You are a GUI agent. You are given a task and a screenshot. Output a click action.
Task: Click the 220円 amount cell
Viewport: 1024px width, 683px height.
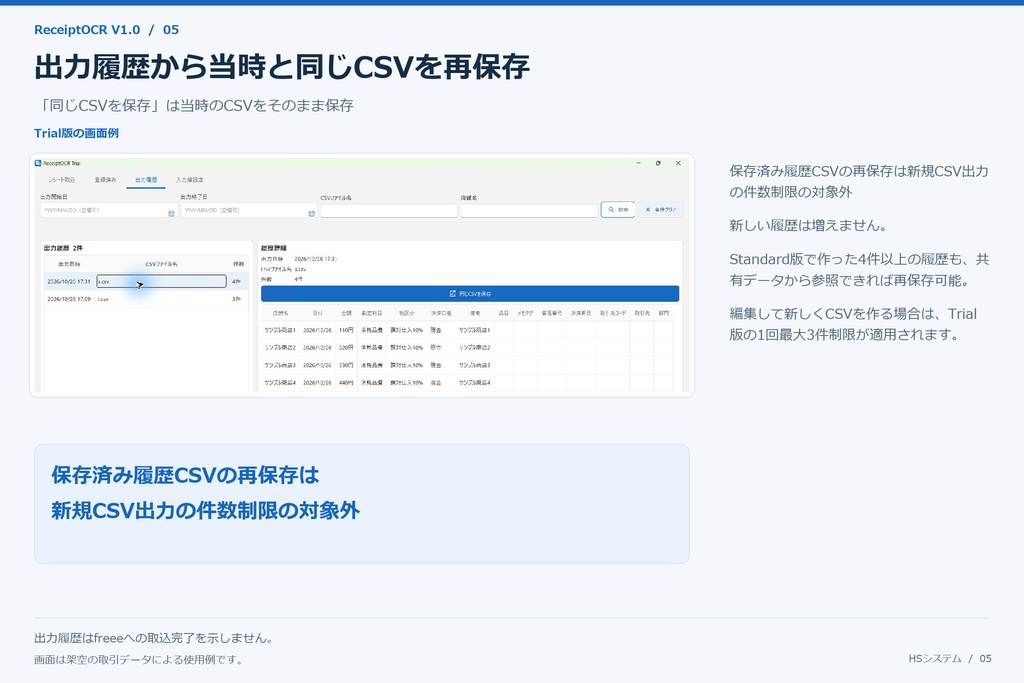346,348
